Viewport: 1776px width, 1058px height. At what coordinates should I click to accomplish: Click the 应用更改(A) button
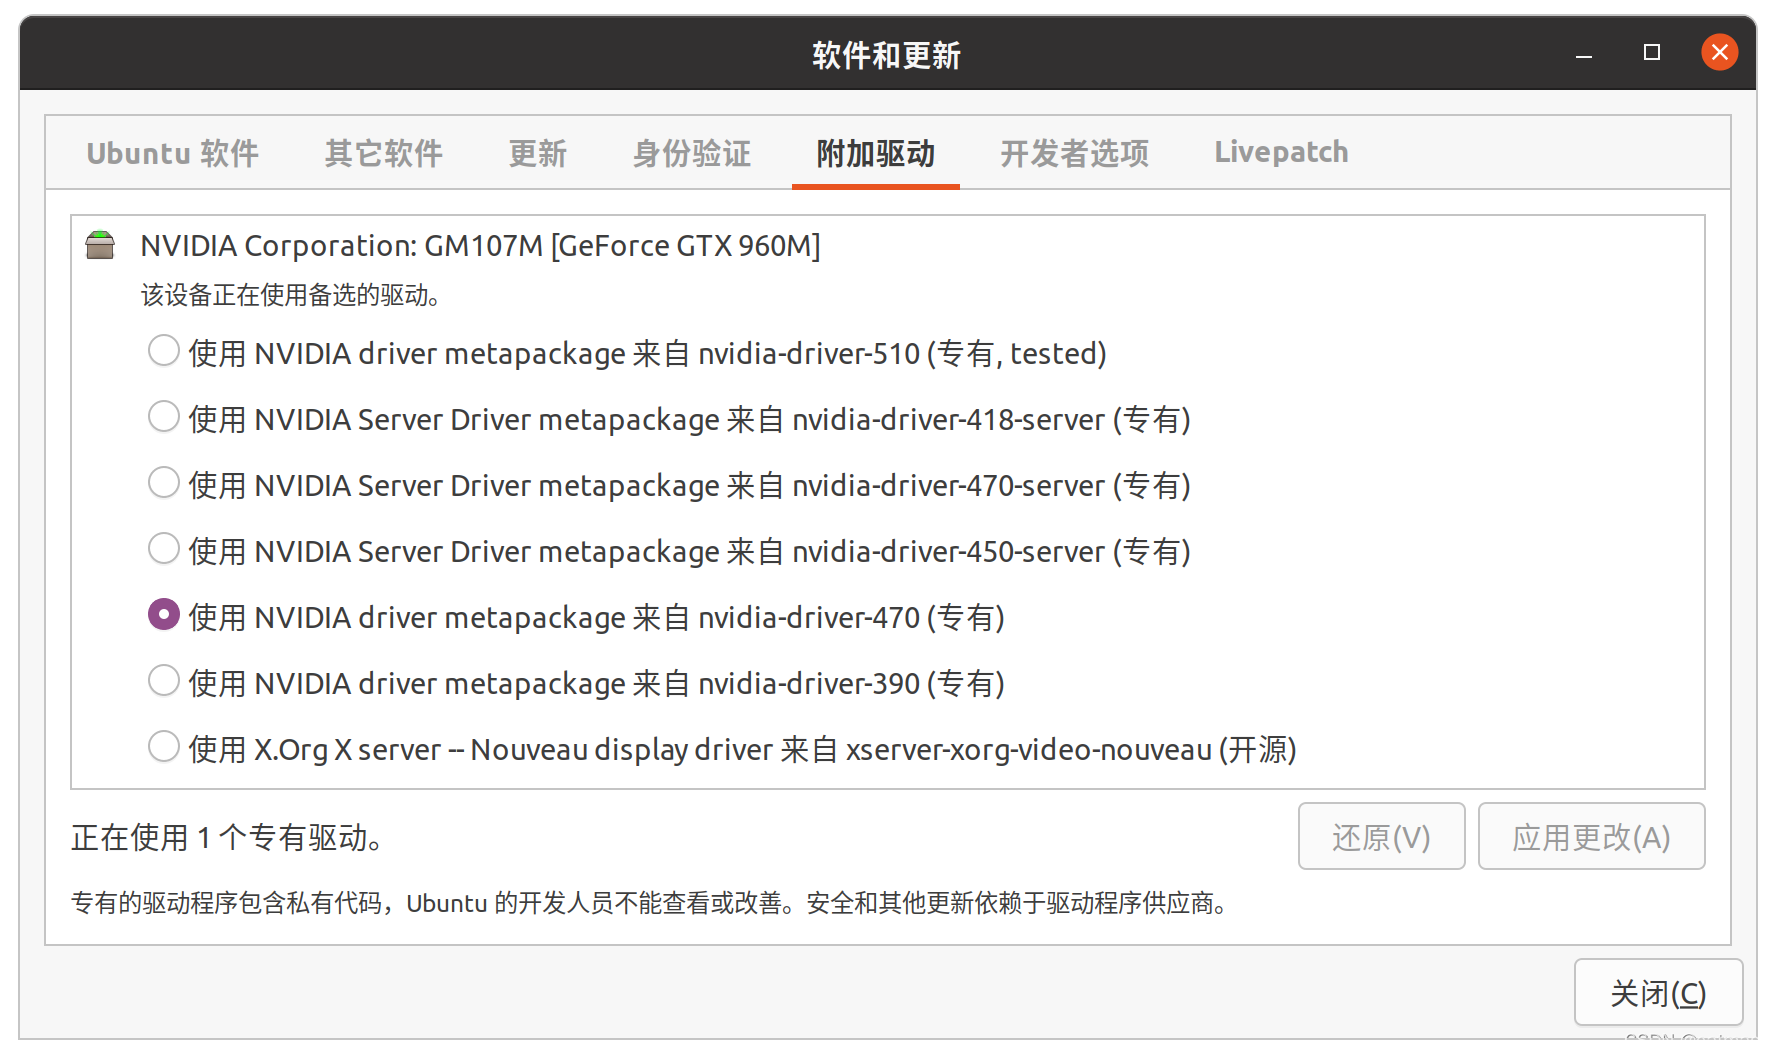pos(1591,836)
